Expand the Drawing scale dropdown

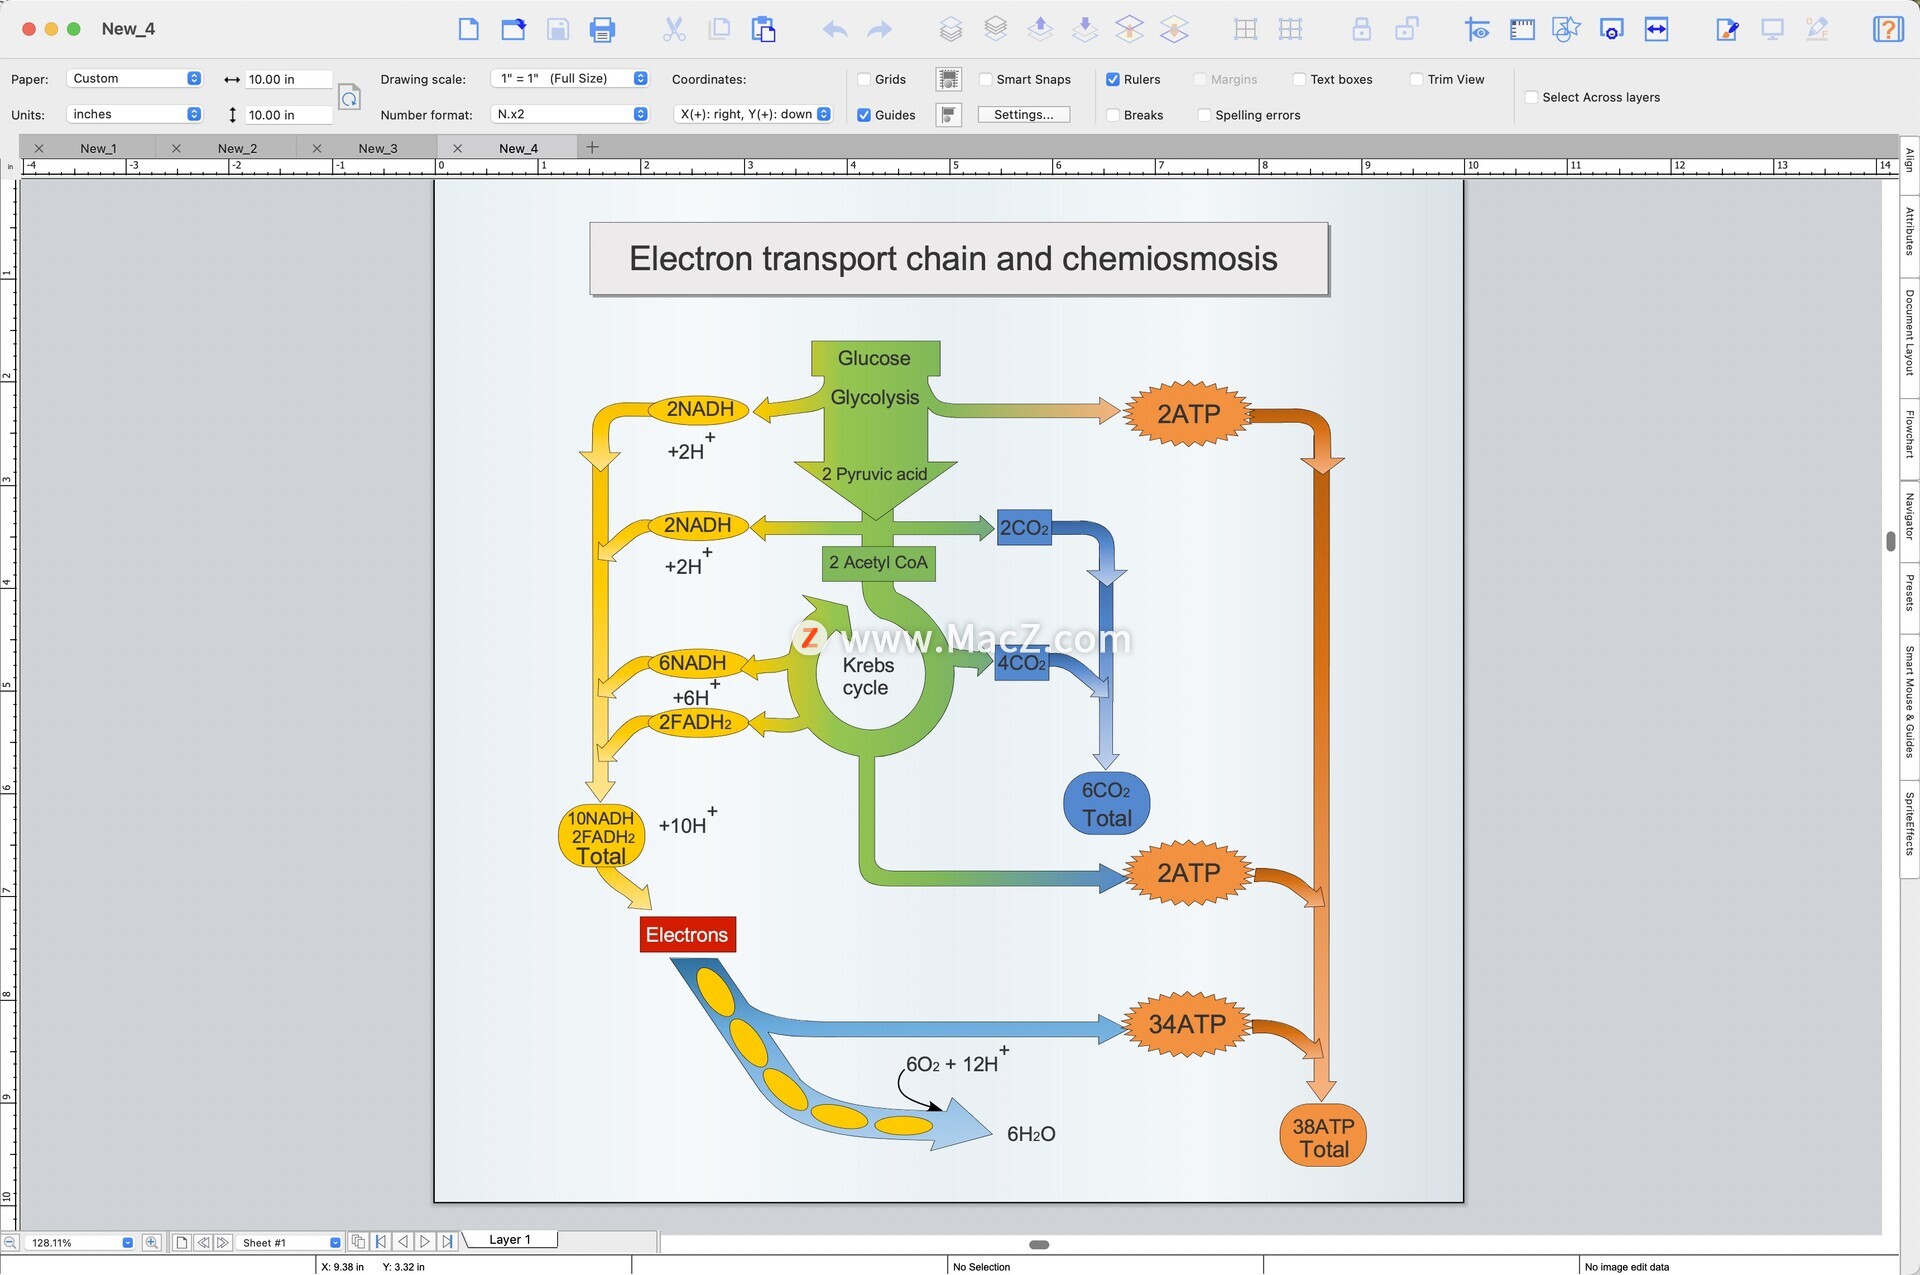[572, 78]
